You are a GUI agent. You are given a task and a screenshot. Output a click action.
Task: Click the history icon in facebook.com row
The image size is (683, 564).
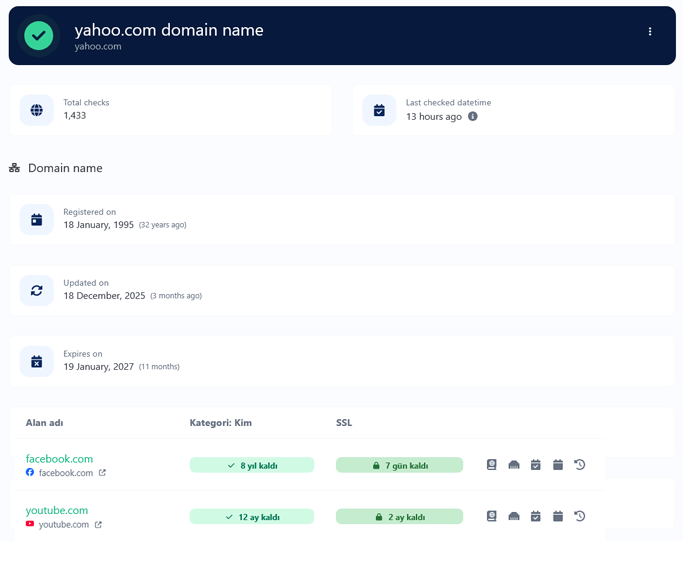tap(580, 465)
